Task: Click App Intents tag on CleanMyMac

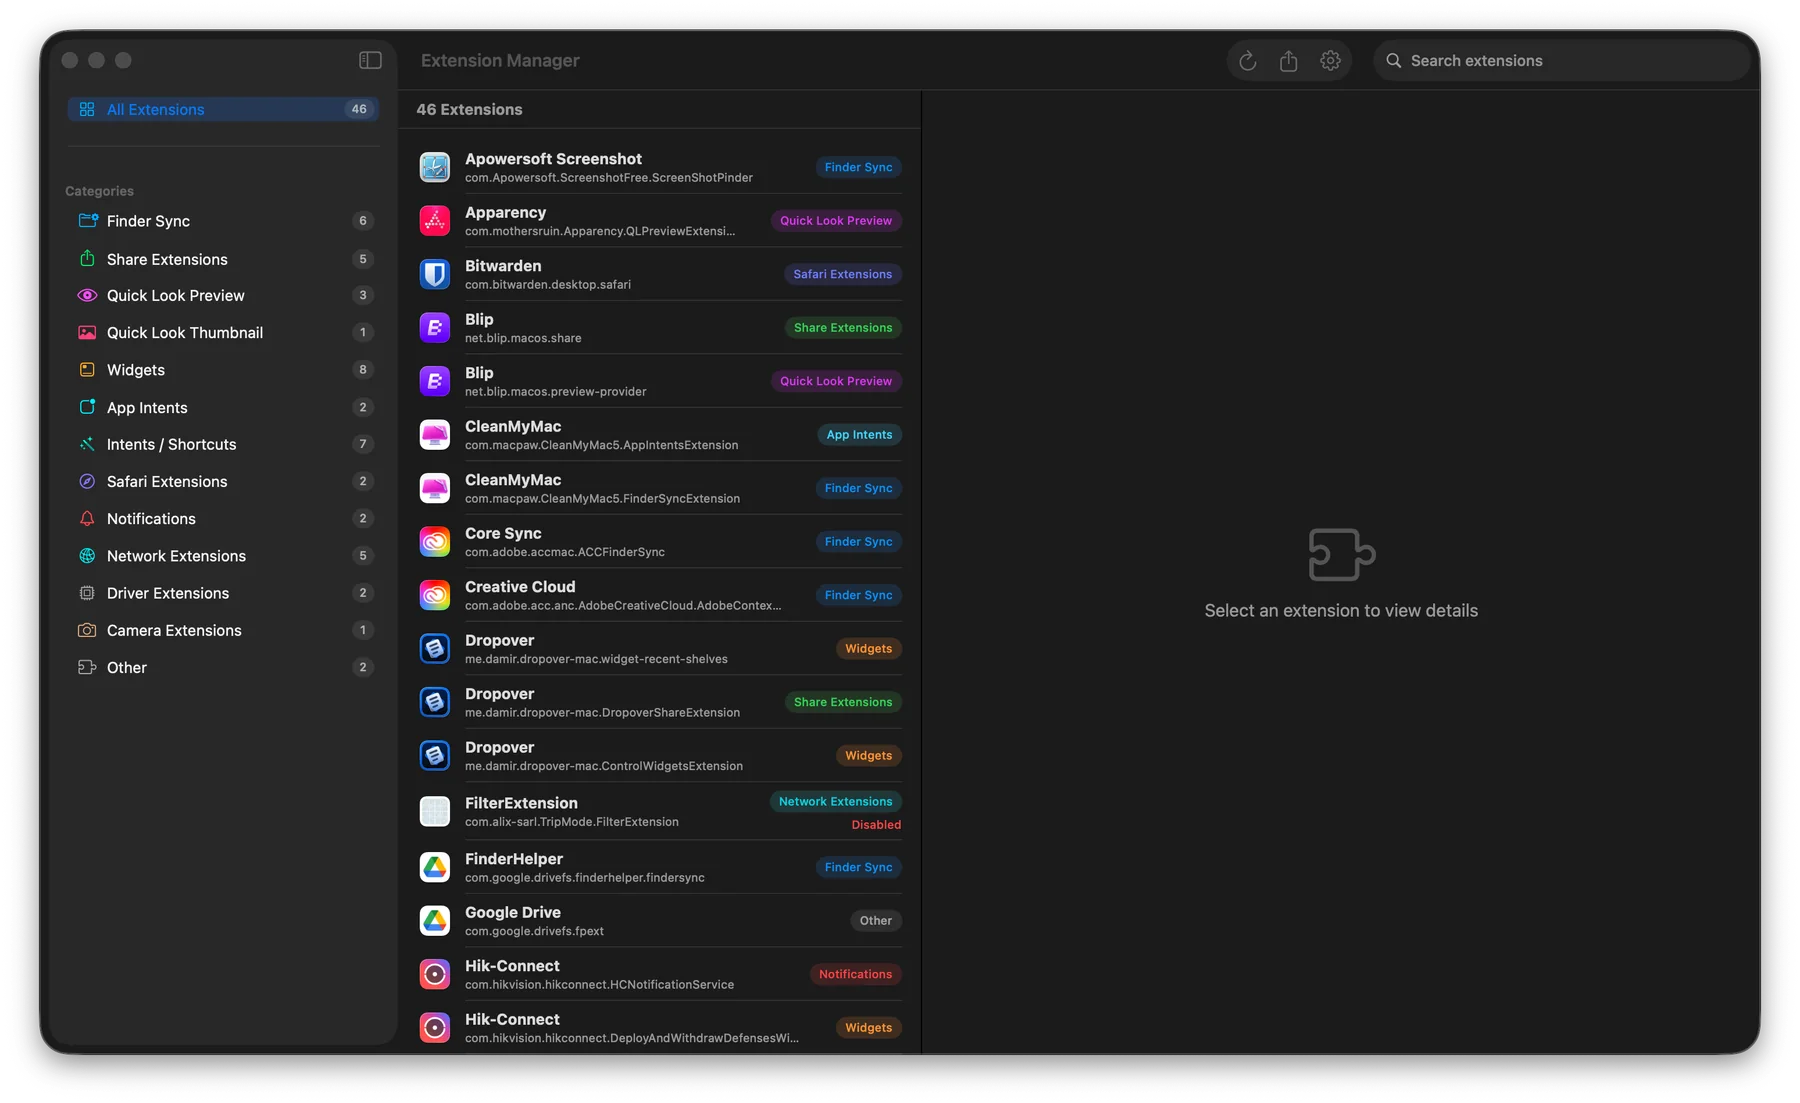Action: (x=859, y=435)
